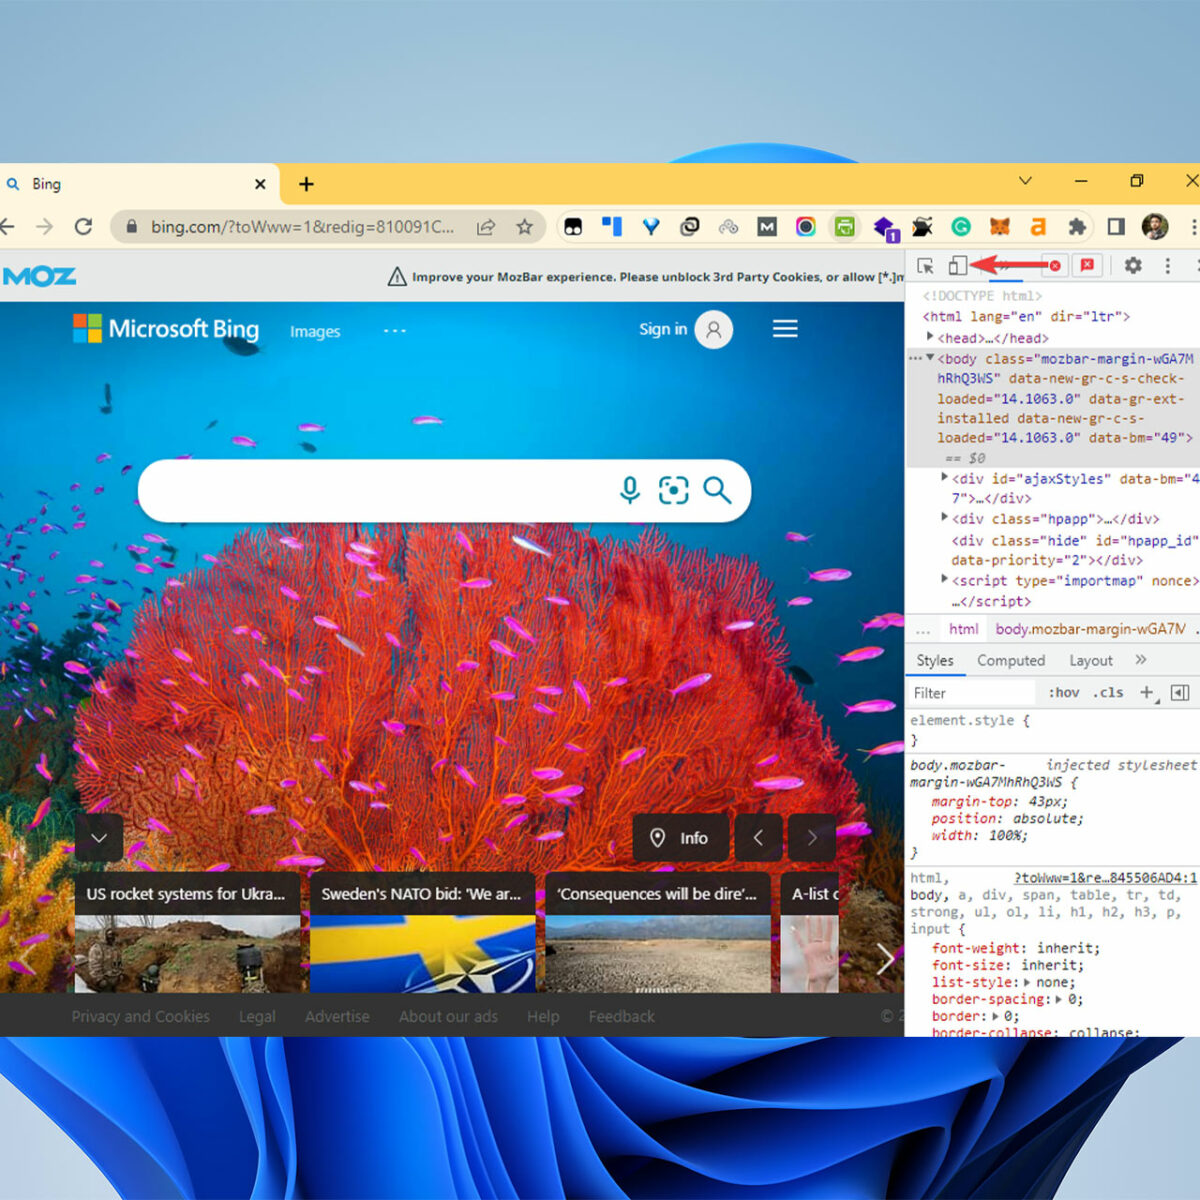Open the Extensions puzzle-piece menu

[x=1077, y=227]
